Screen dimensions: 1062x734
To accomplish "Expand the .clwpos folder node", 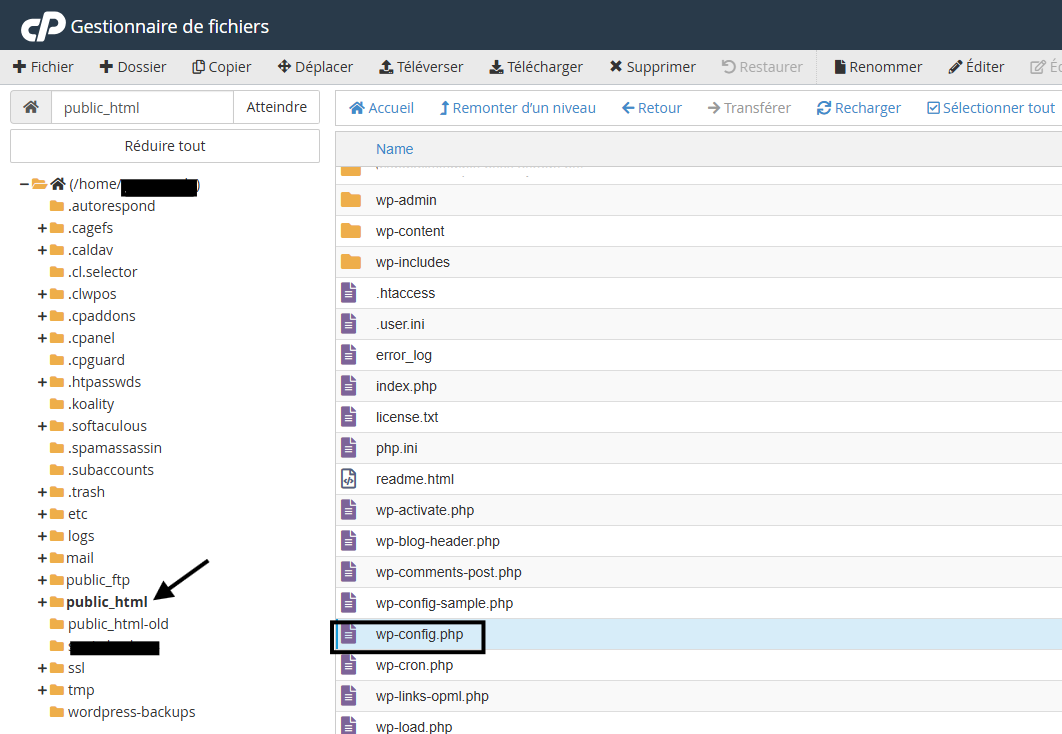I will point(42,294).
